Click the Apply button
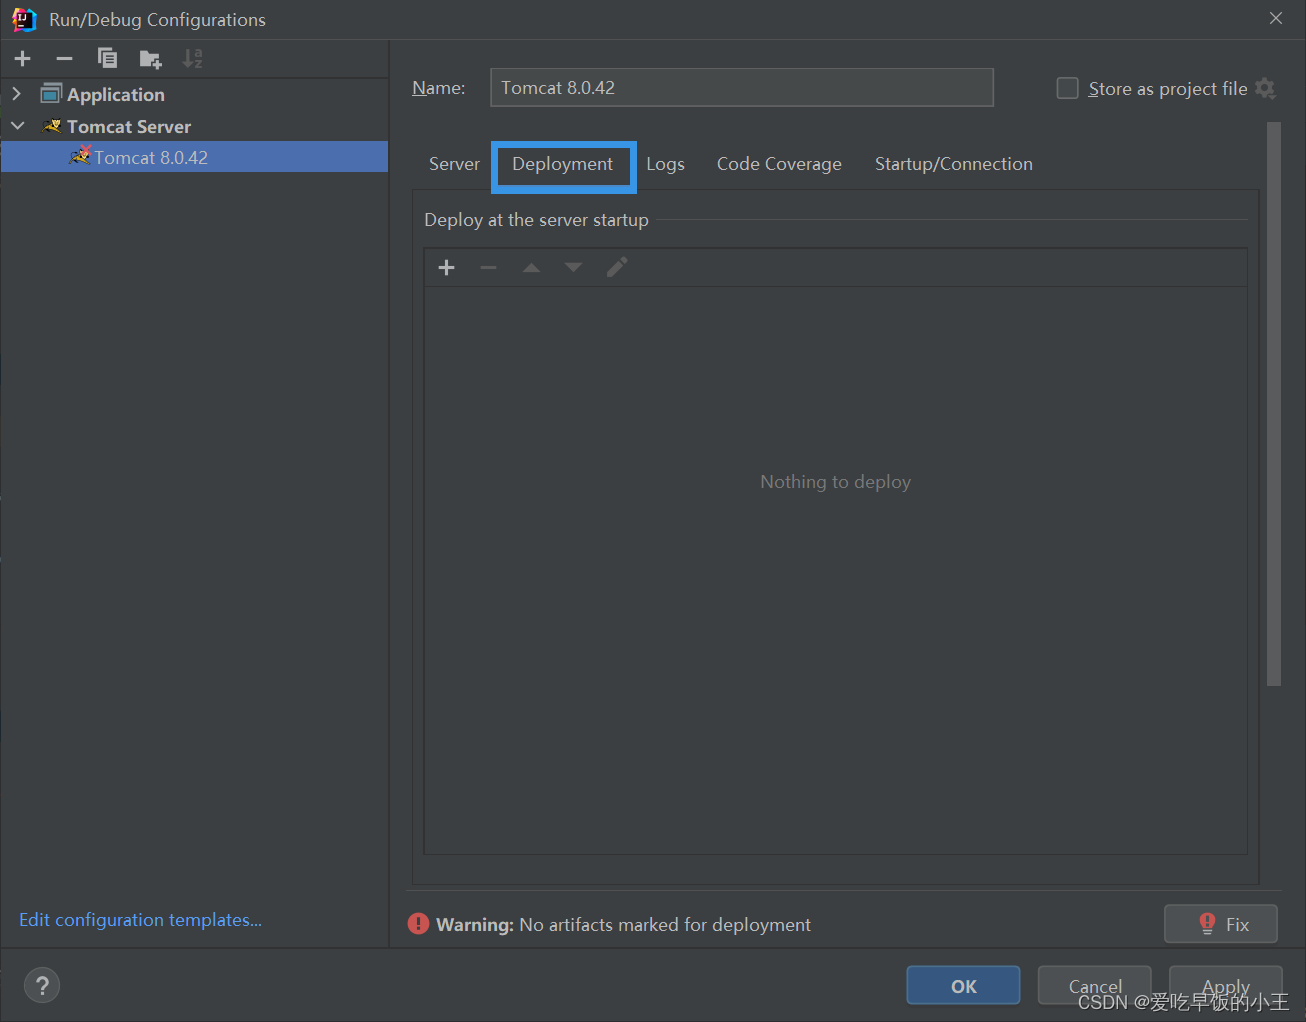This screenshot has width=1306, height=1022. tap(1226, 986)
